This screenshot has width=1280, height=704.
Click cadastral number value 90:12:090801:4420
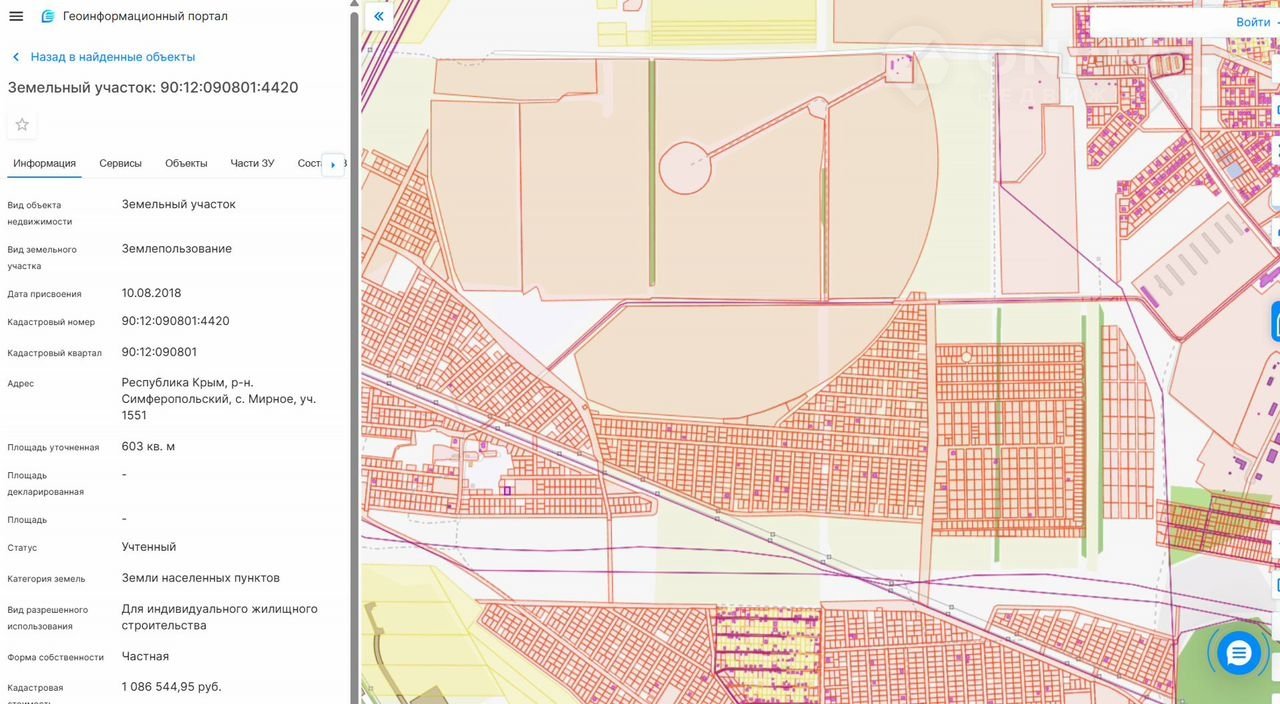pyautogui.click(x=175, y=321)
